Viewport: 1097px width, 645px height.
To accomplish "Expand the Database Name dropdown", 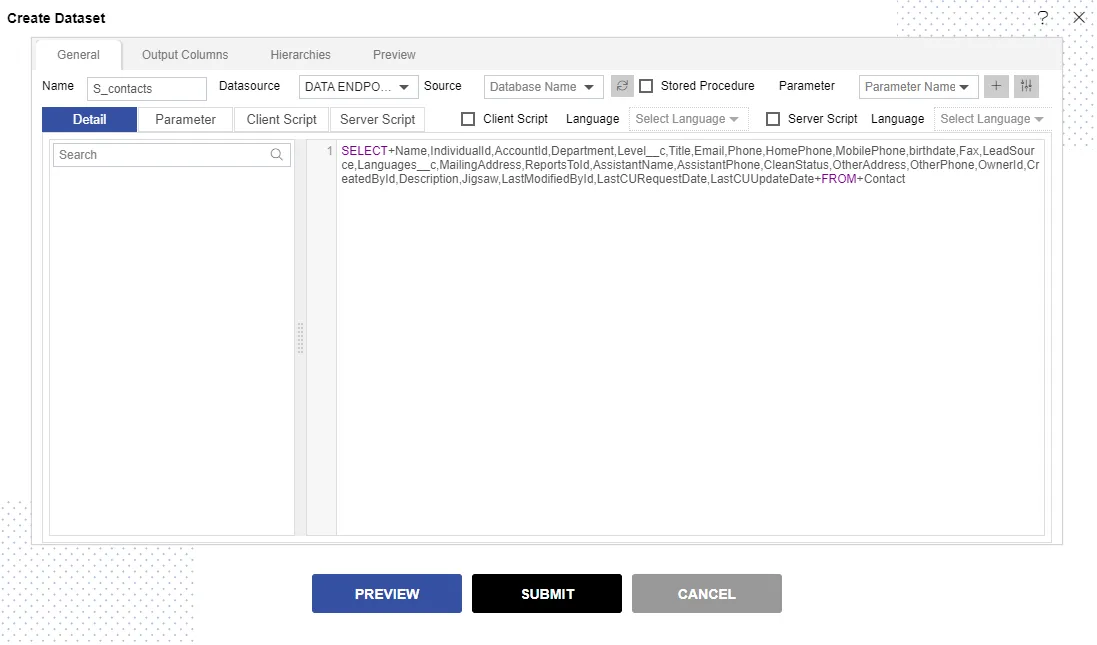I will 543,87.
